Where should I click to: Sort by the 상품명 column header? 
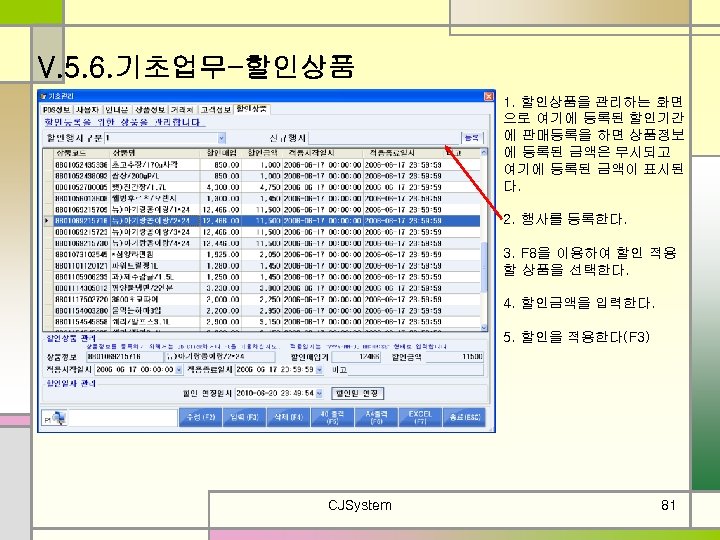(155, 152)
